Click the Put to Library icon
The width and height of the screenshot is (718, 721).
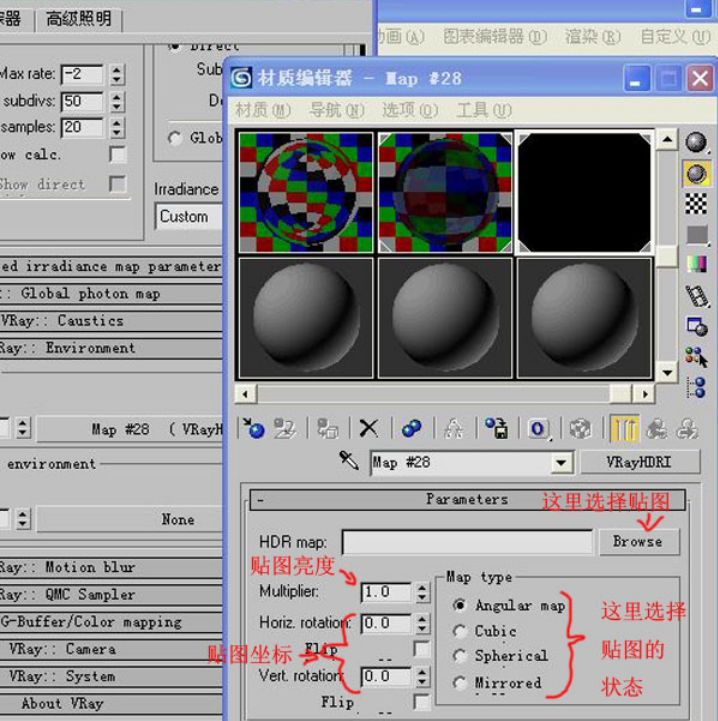coord(496,429)
